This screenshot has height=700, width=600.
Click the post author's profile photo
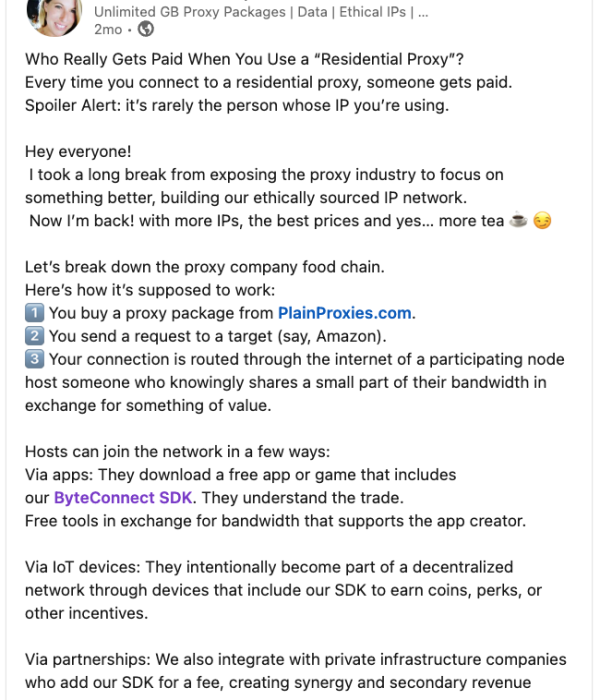[55, 16]
